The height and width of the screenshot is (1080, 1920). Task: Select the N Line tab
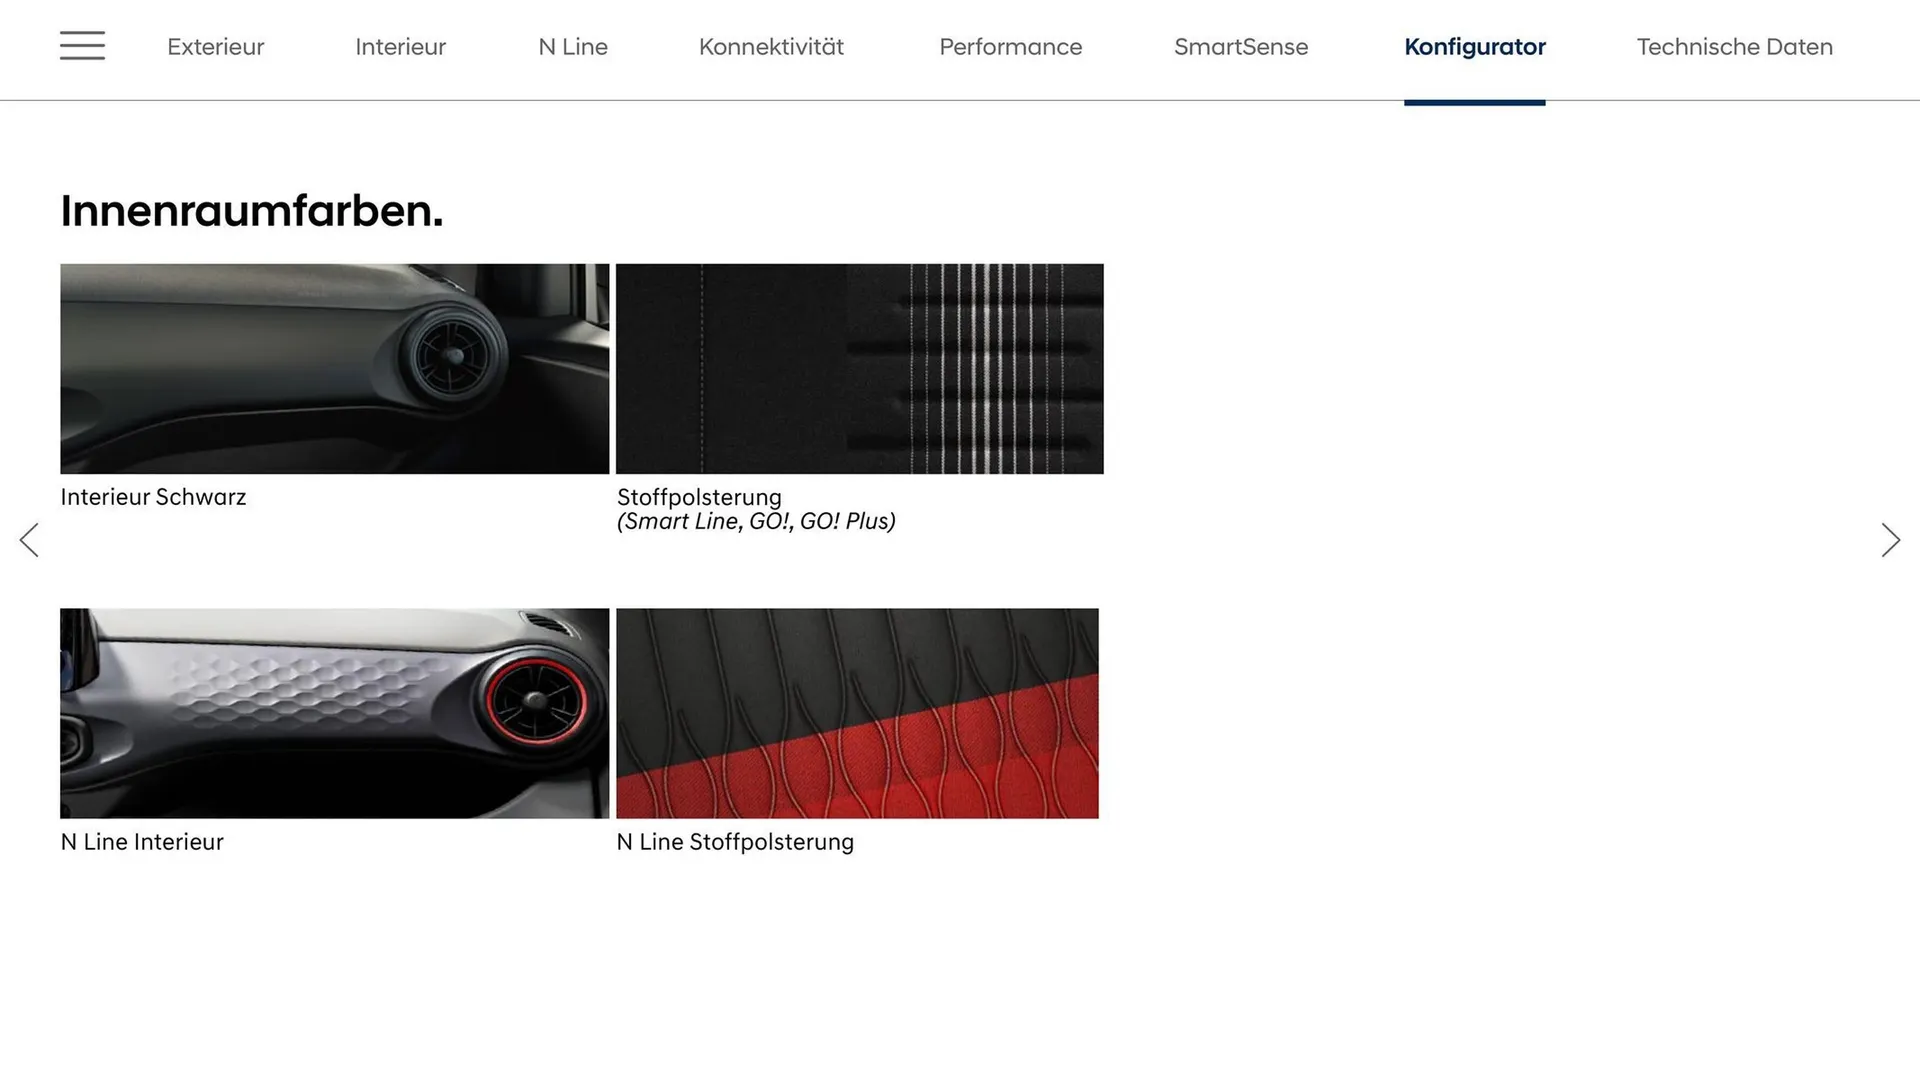(573, 47)
